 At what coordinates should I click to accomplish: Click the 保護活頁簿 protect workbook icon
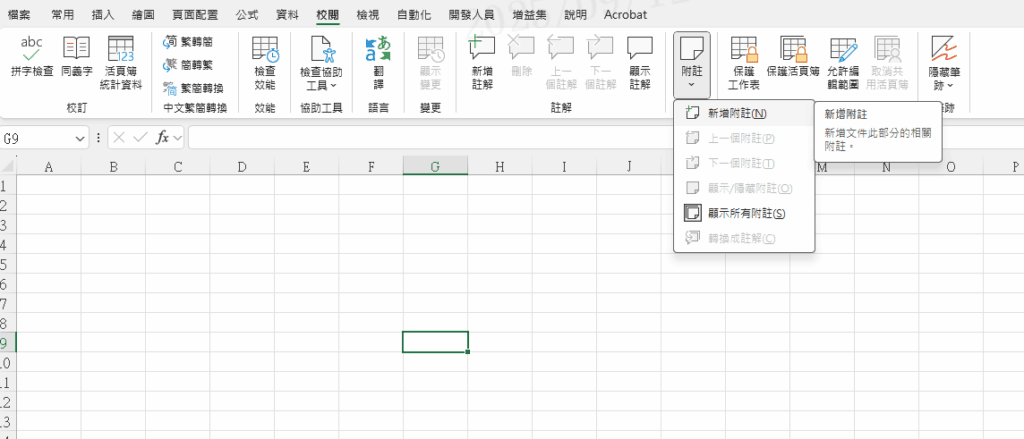[793, 57]
